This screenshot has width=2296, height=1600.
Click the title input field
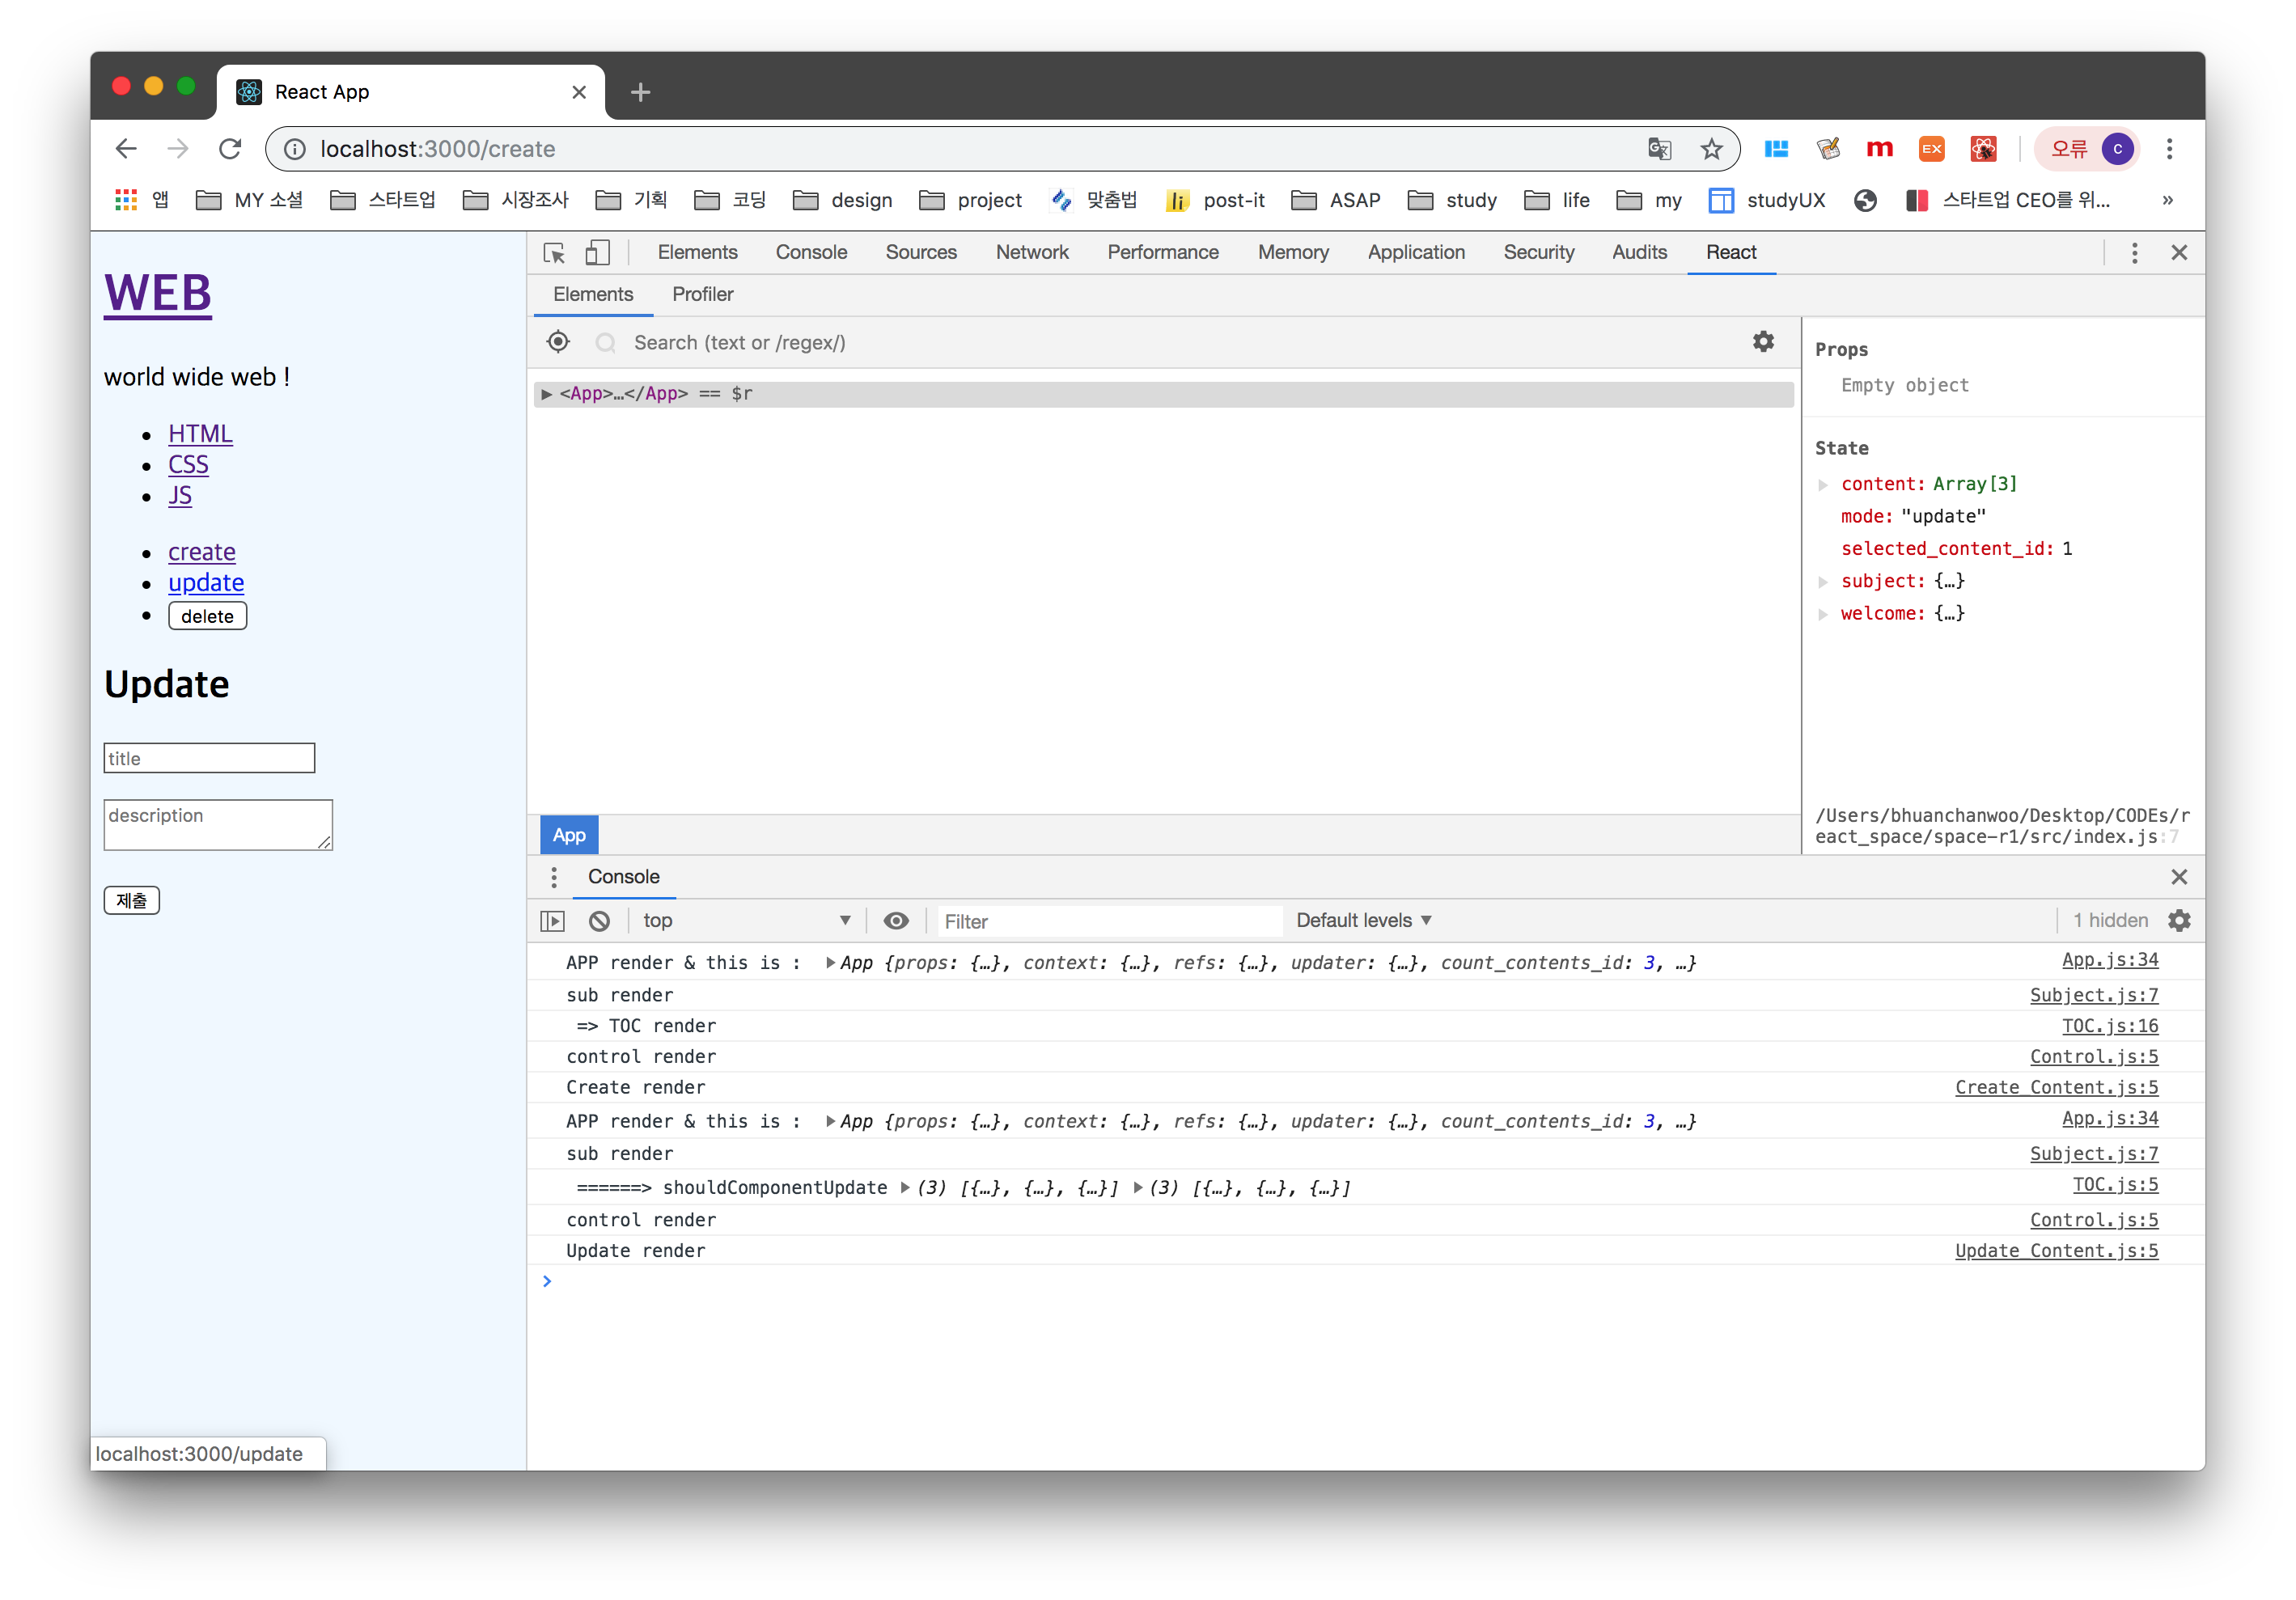coord(209,758)
